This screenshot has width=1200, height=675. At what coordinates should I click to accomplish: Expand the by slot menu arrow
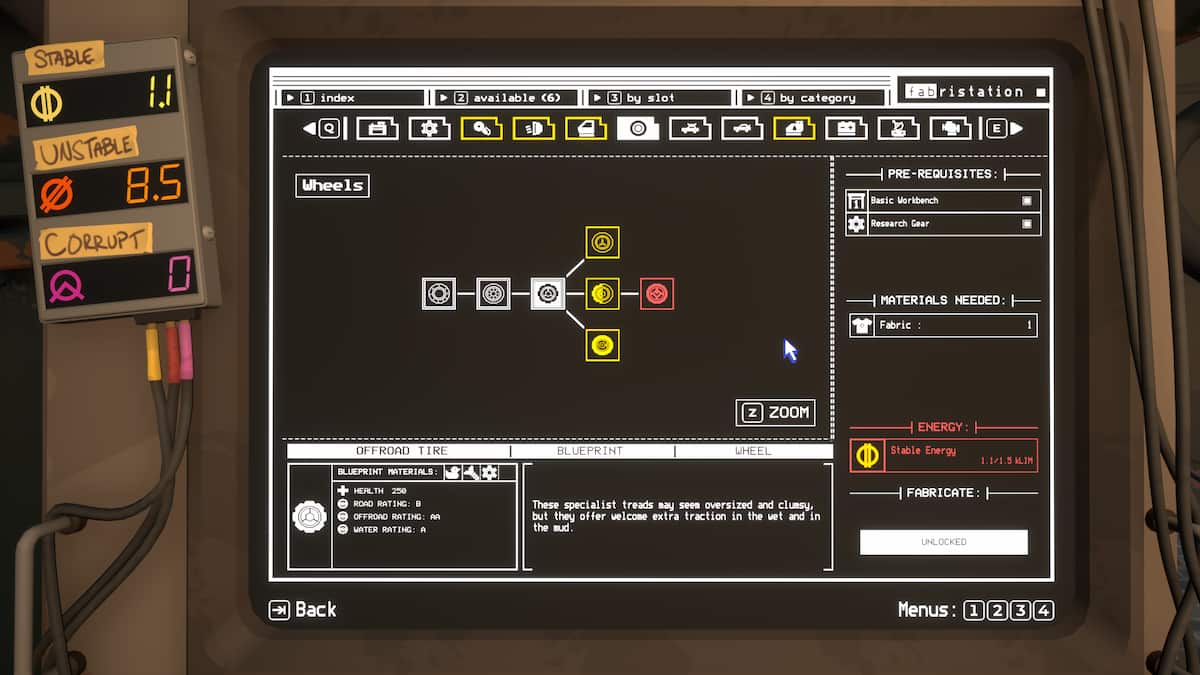(x=596, y=97)
